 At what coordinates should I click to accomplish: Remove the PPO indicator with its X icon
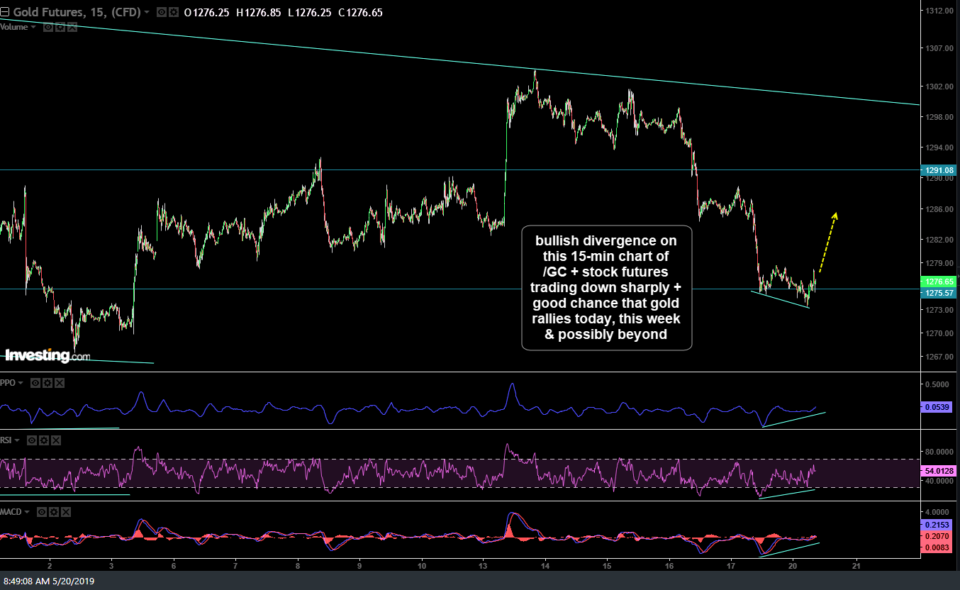coord(60,383)
